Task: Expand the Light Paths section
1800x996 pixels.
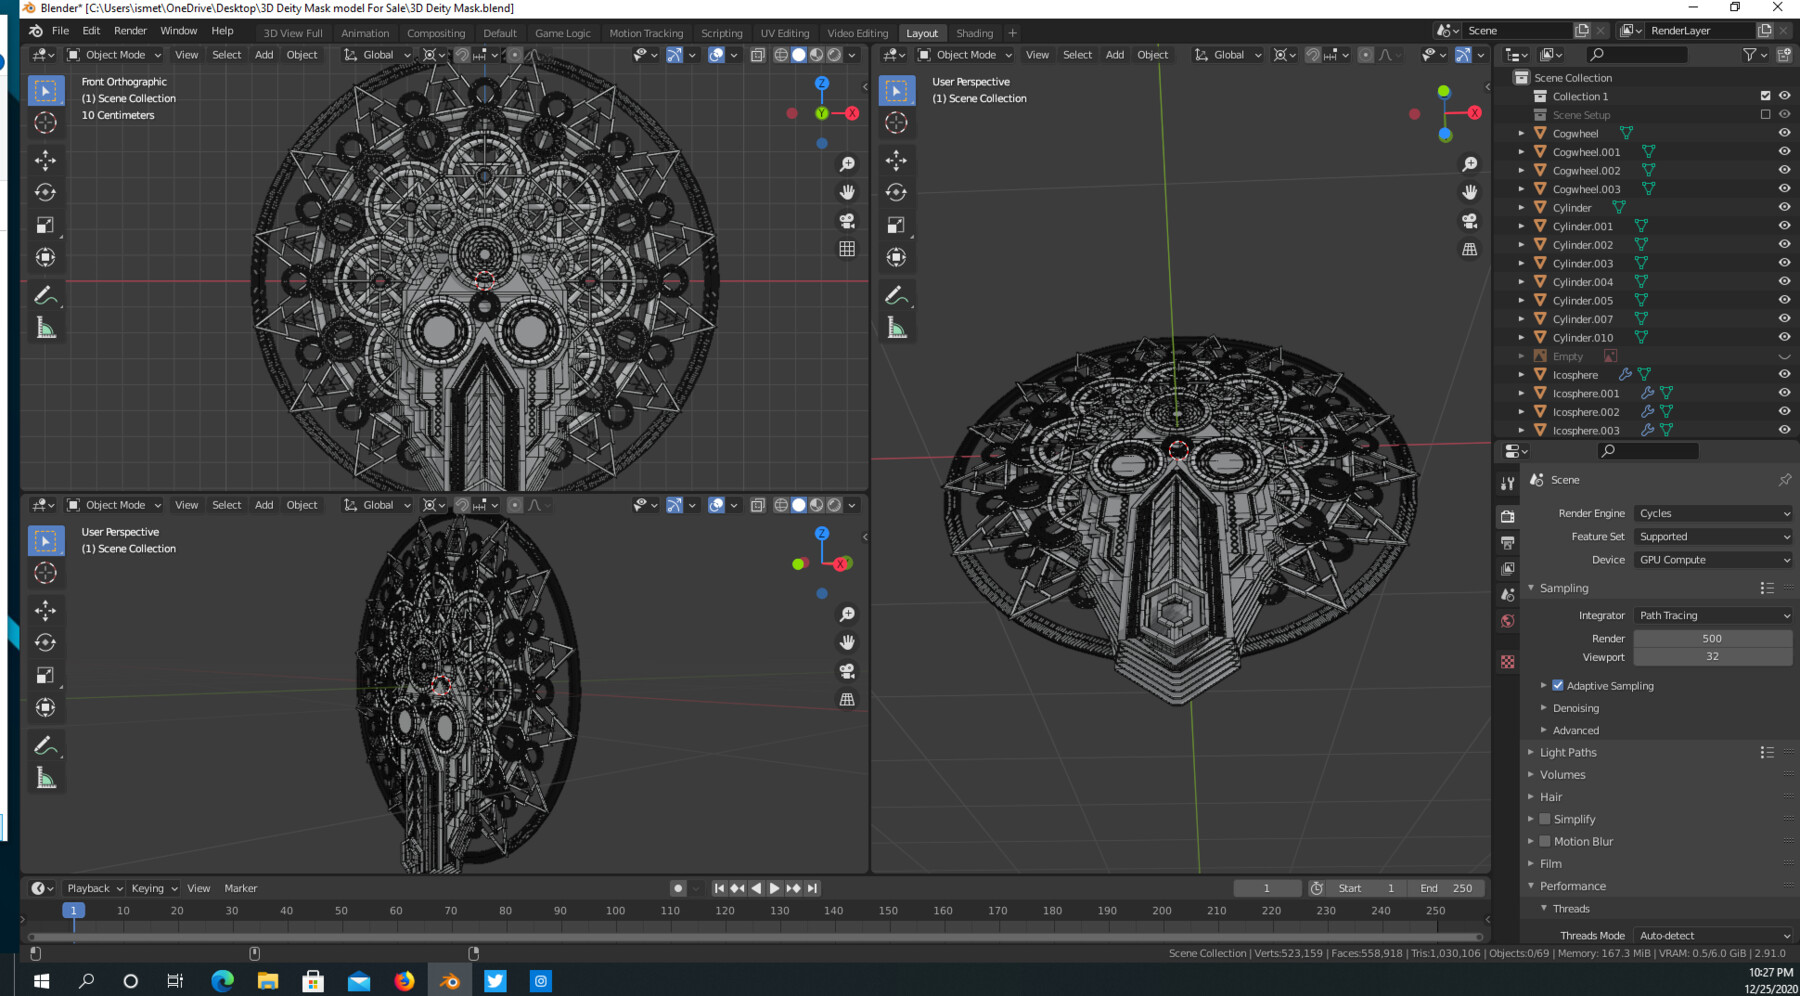Action: [x=1566, y=752]
